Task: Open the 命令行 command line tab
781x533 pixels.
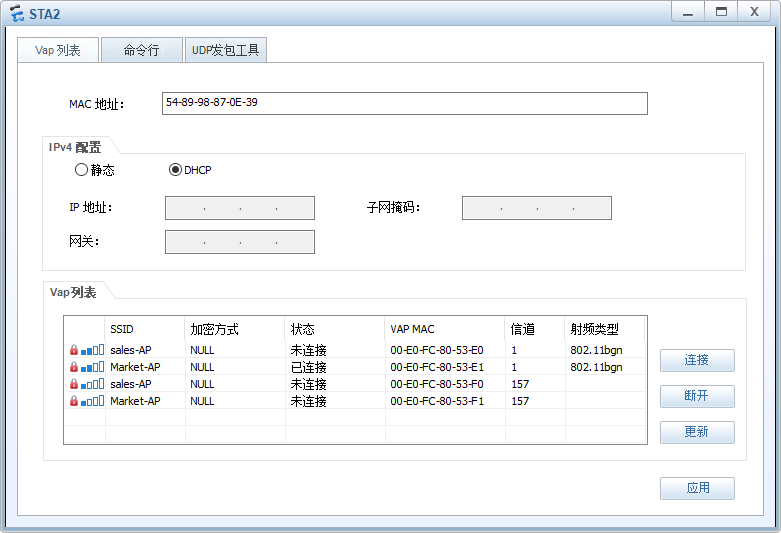Action: tap(141, 50)
